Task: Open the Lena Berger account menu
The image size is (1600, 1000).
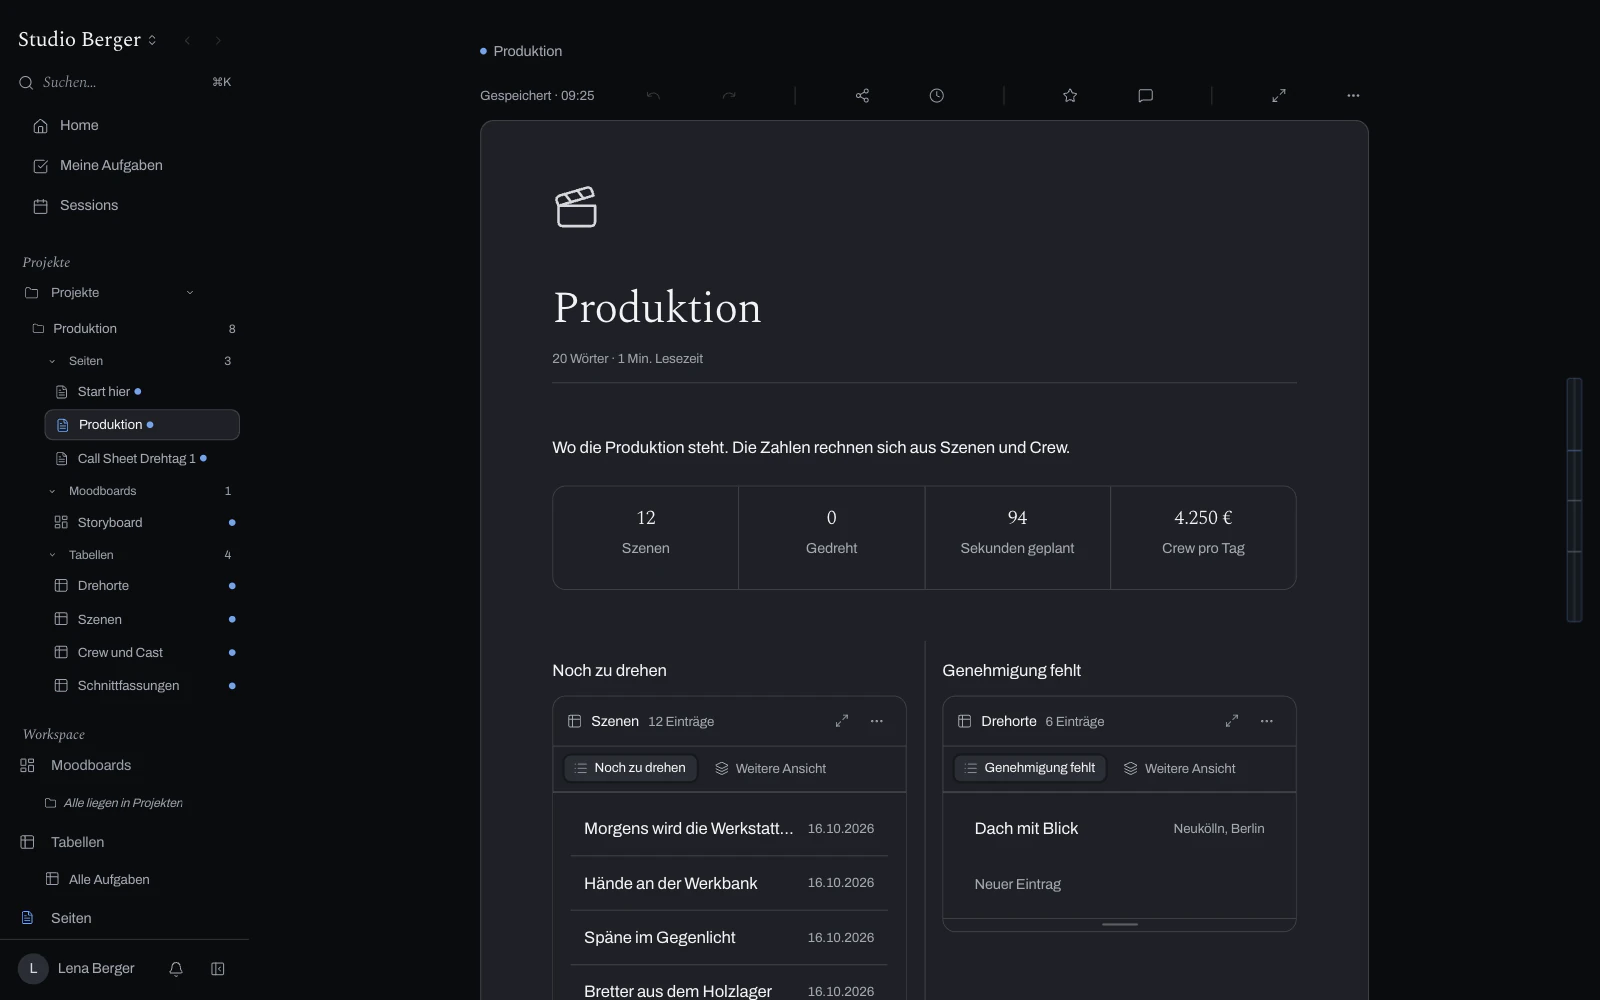Action: click(x=77, y=969)
